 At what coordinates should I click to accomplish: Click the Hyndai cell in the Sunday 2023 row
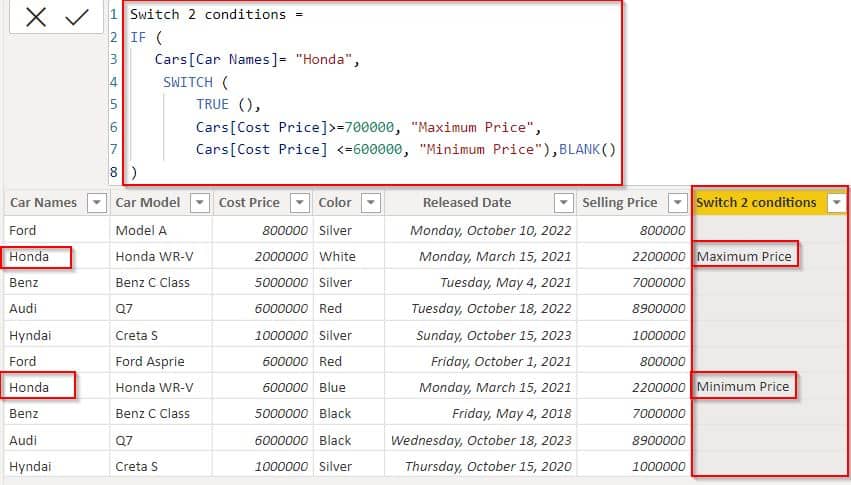[x=30, y=335]
